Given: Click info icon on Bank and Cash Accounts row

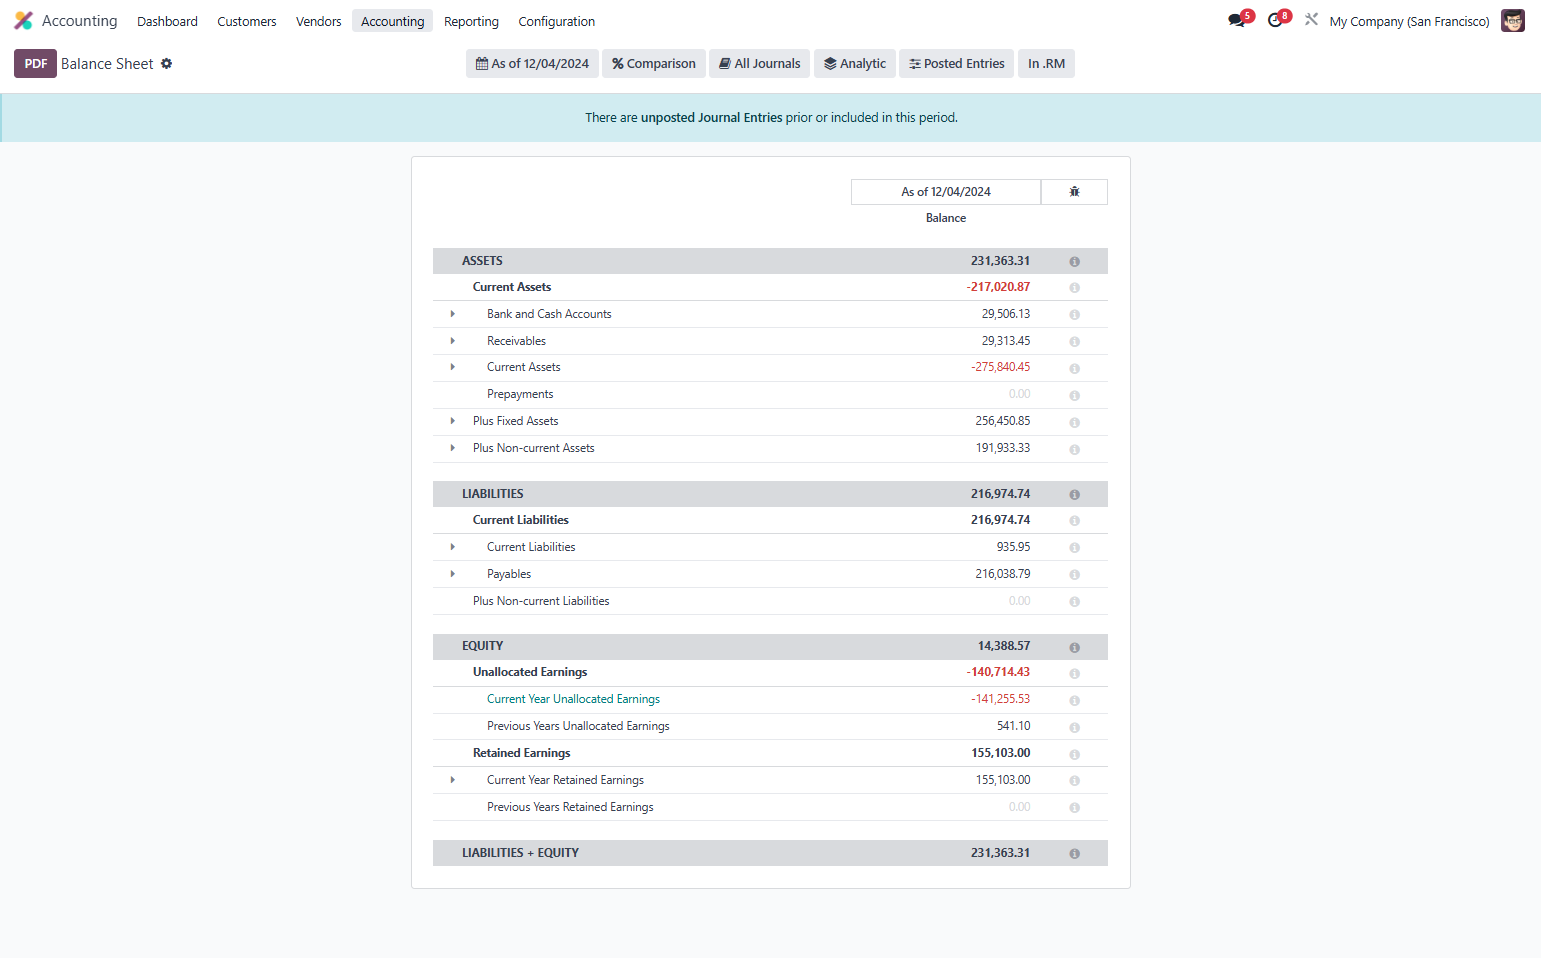Looking at the screenshot, I should (1075, 315).
